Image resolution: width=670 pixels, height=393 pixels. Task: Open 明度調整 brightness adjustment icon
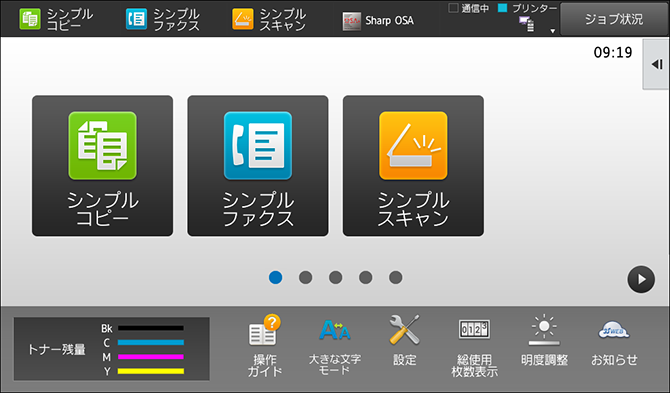(544, 340)
